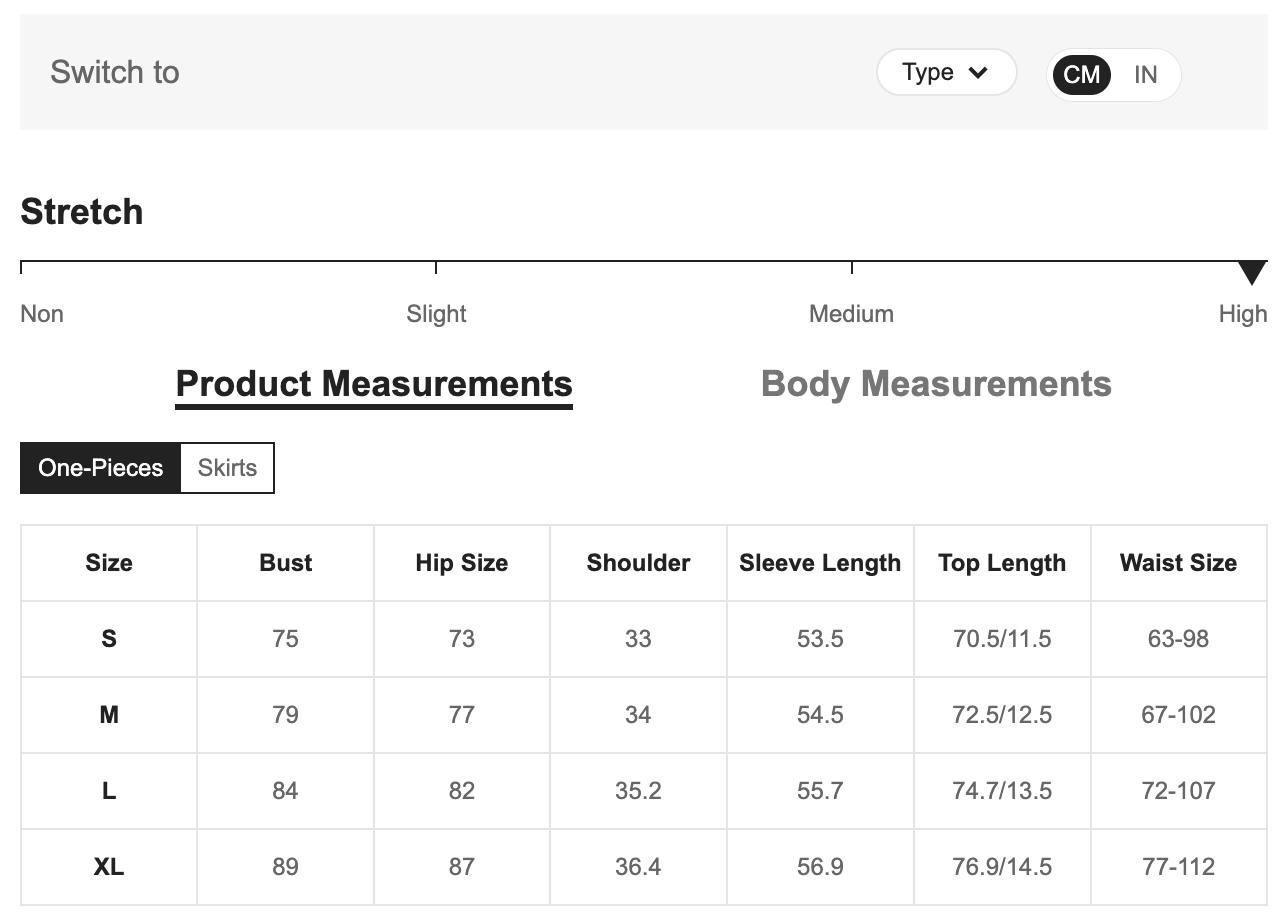Select the S size row label

coord(109,639)
